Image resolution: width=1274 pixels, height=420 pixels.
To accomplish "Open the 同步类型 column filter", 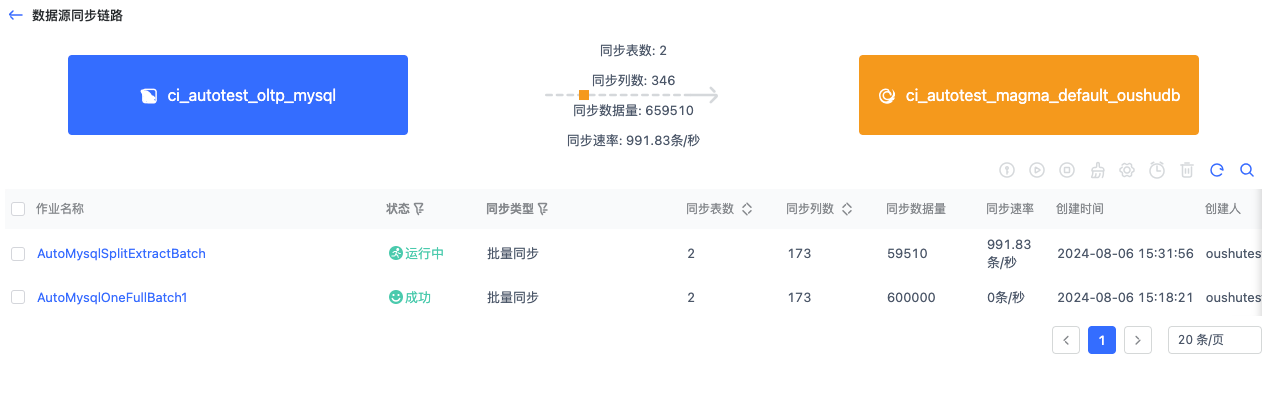I will click(x=543, y=209).
